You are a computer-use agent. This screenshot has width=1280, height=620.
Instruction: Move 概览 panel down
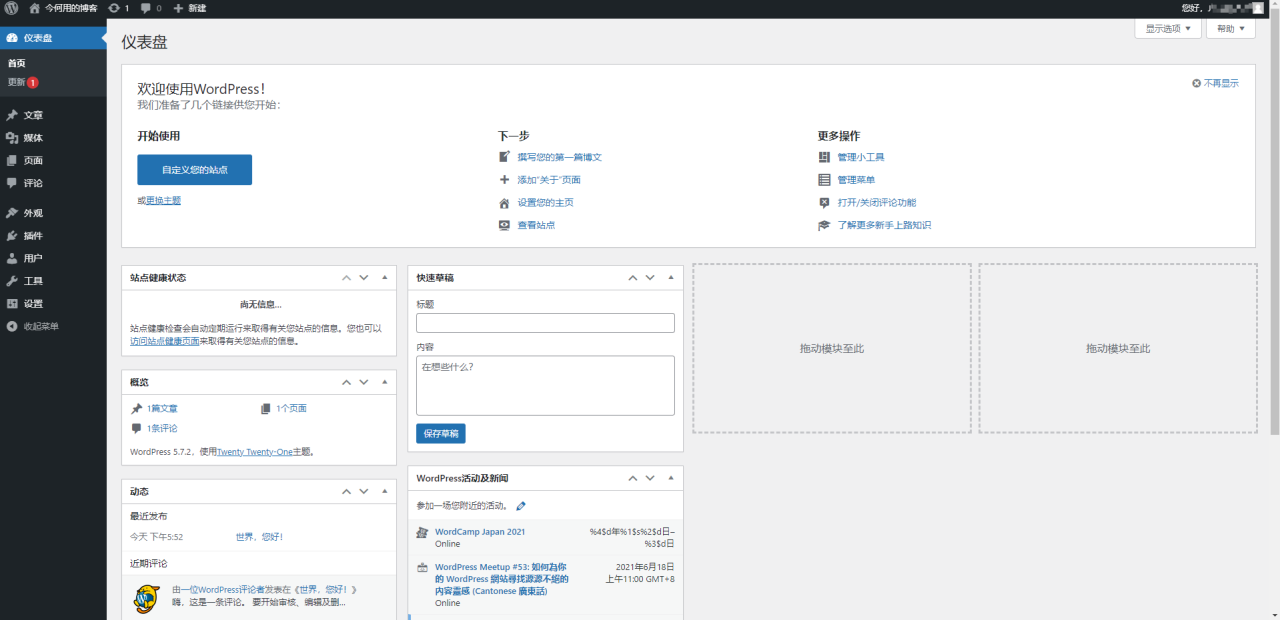click(364, 382)
